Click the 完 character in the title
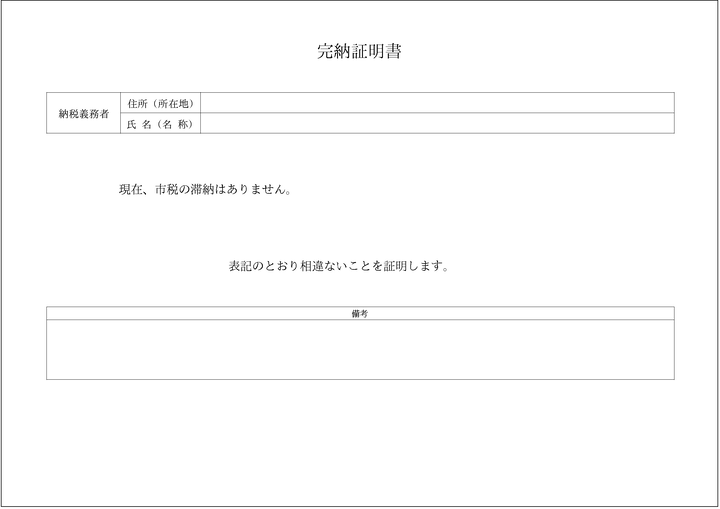 click(x=325, y=52)
